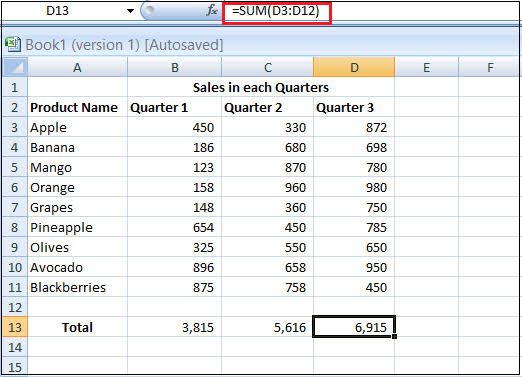522x377 pixels.
Task: Click Mango's Quarter 2 value 870
Action: 267,167
